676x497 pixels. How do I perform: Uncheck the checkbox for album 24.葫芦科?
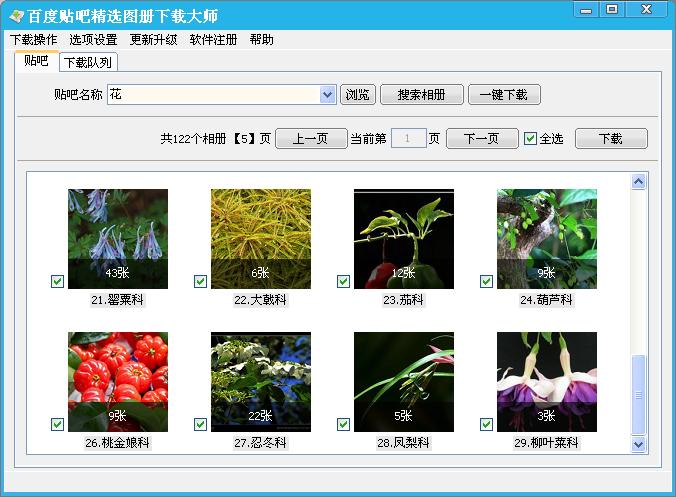coord(486,281)
